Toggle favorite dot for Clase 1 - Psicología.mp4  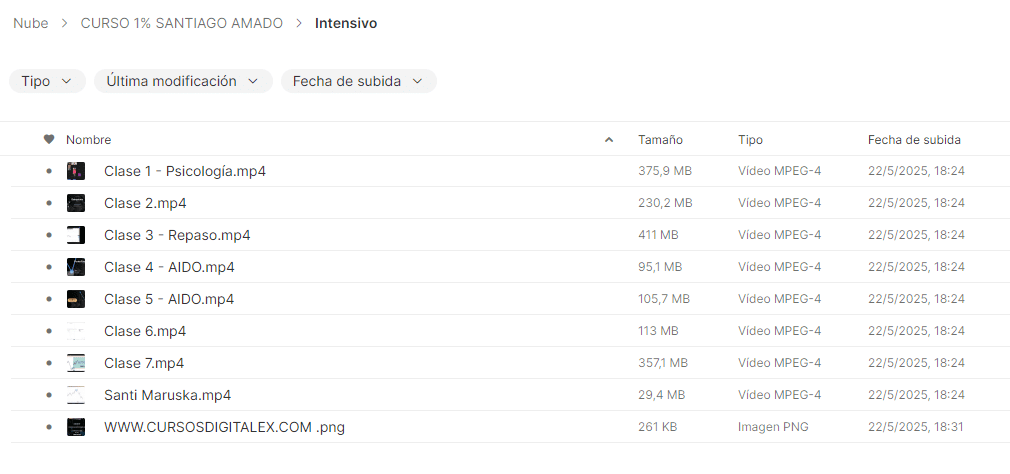click(x=49, y=171)
